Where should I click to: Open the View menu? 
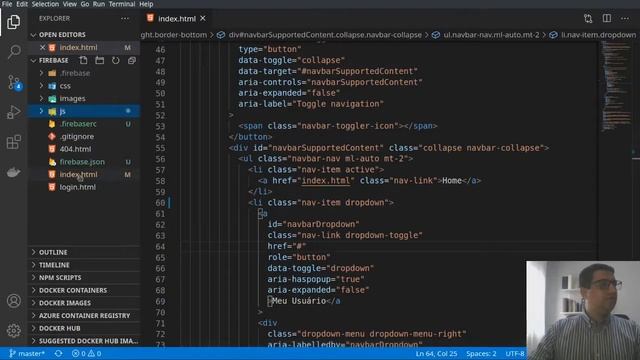tap(69, 4)
